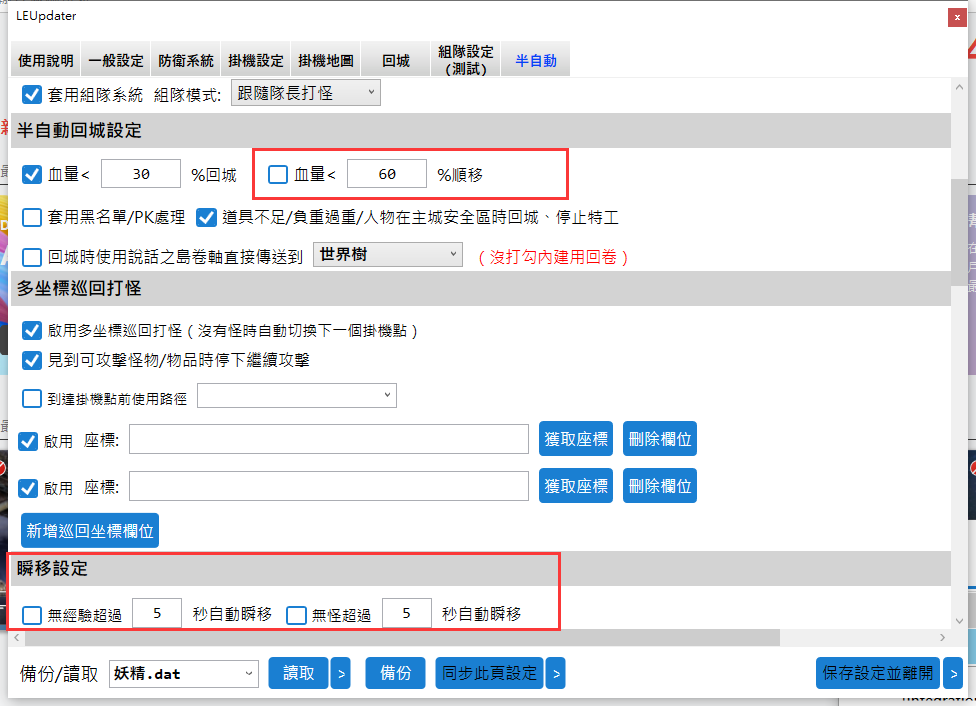Click the 讀取 button

298,673
